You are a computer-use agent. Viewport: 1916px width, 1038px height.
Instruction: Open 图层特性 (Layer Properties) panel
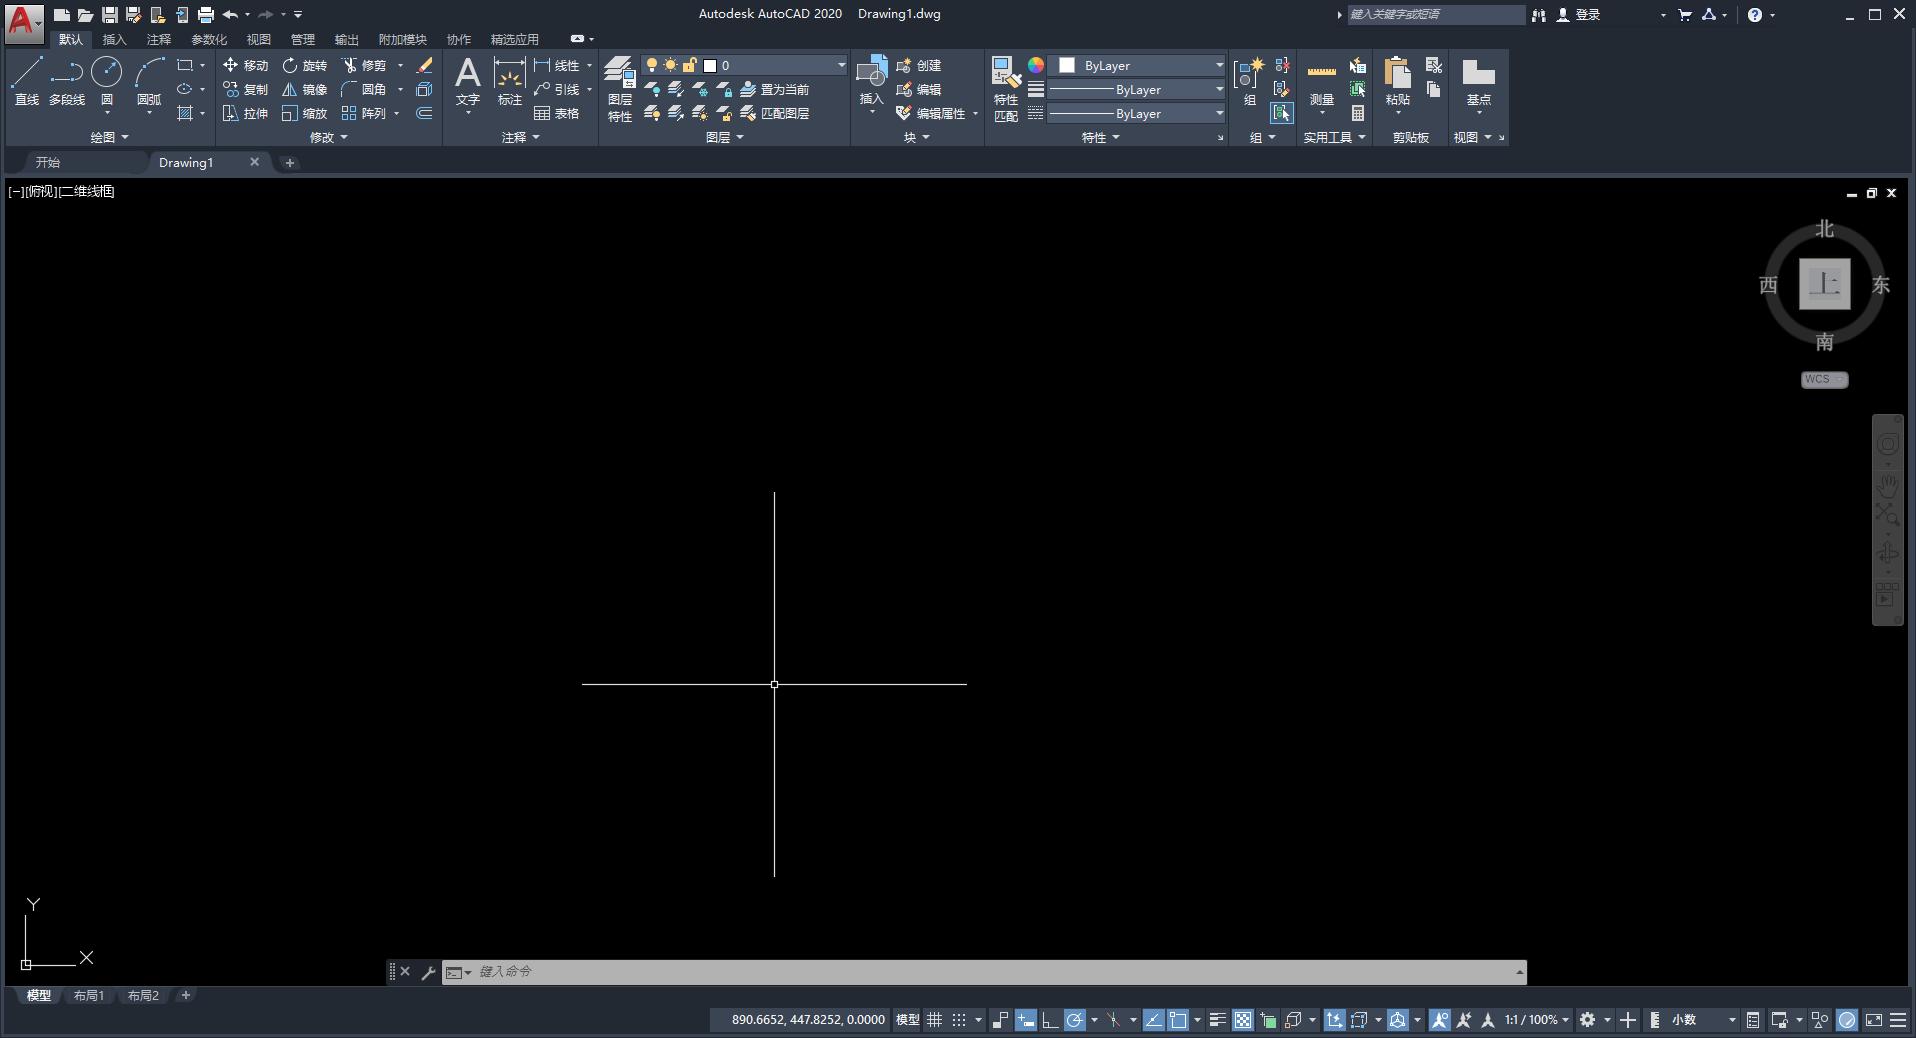pos(620,88)
